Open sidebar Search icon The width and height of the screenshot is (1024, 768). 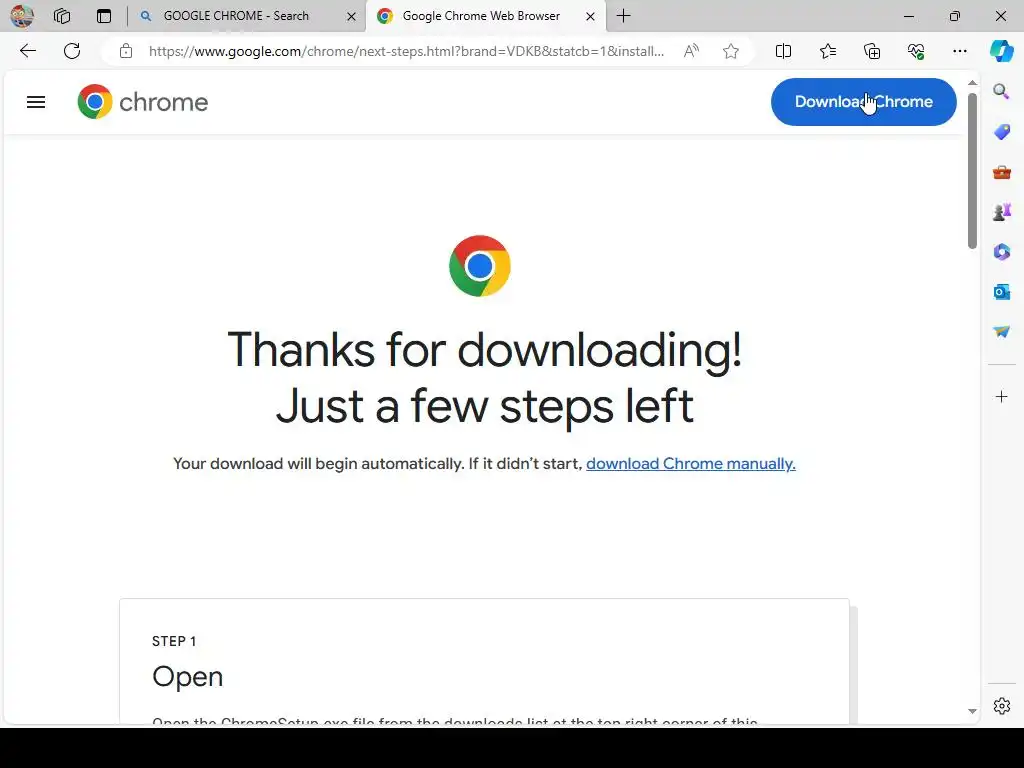(1001, 91)
